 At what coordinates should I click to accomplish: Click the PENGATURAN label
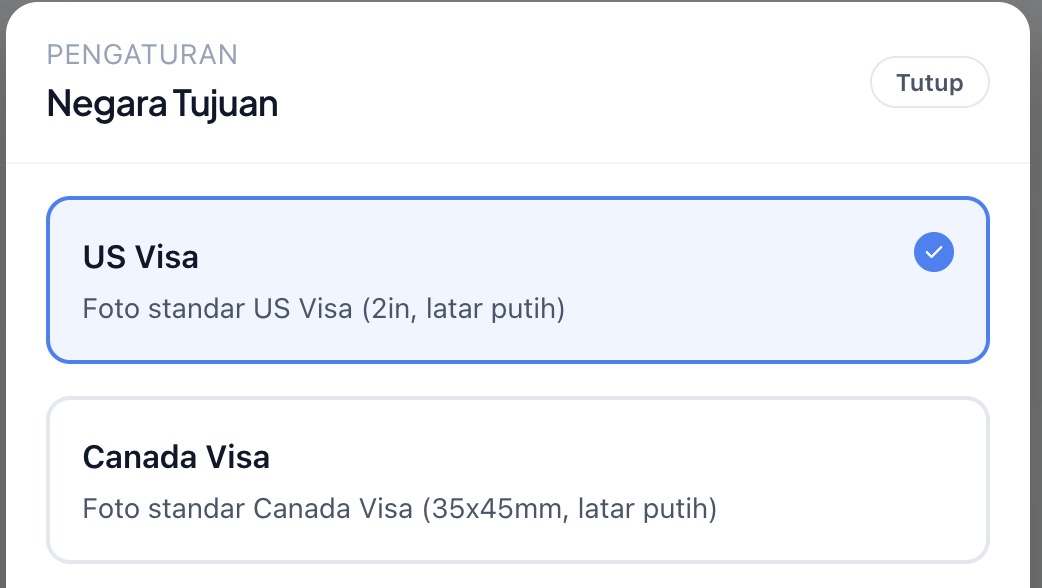[141, 54]
